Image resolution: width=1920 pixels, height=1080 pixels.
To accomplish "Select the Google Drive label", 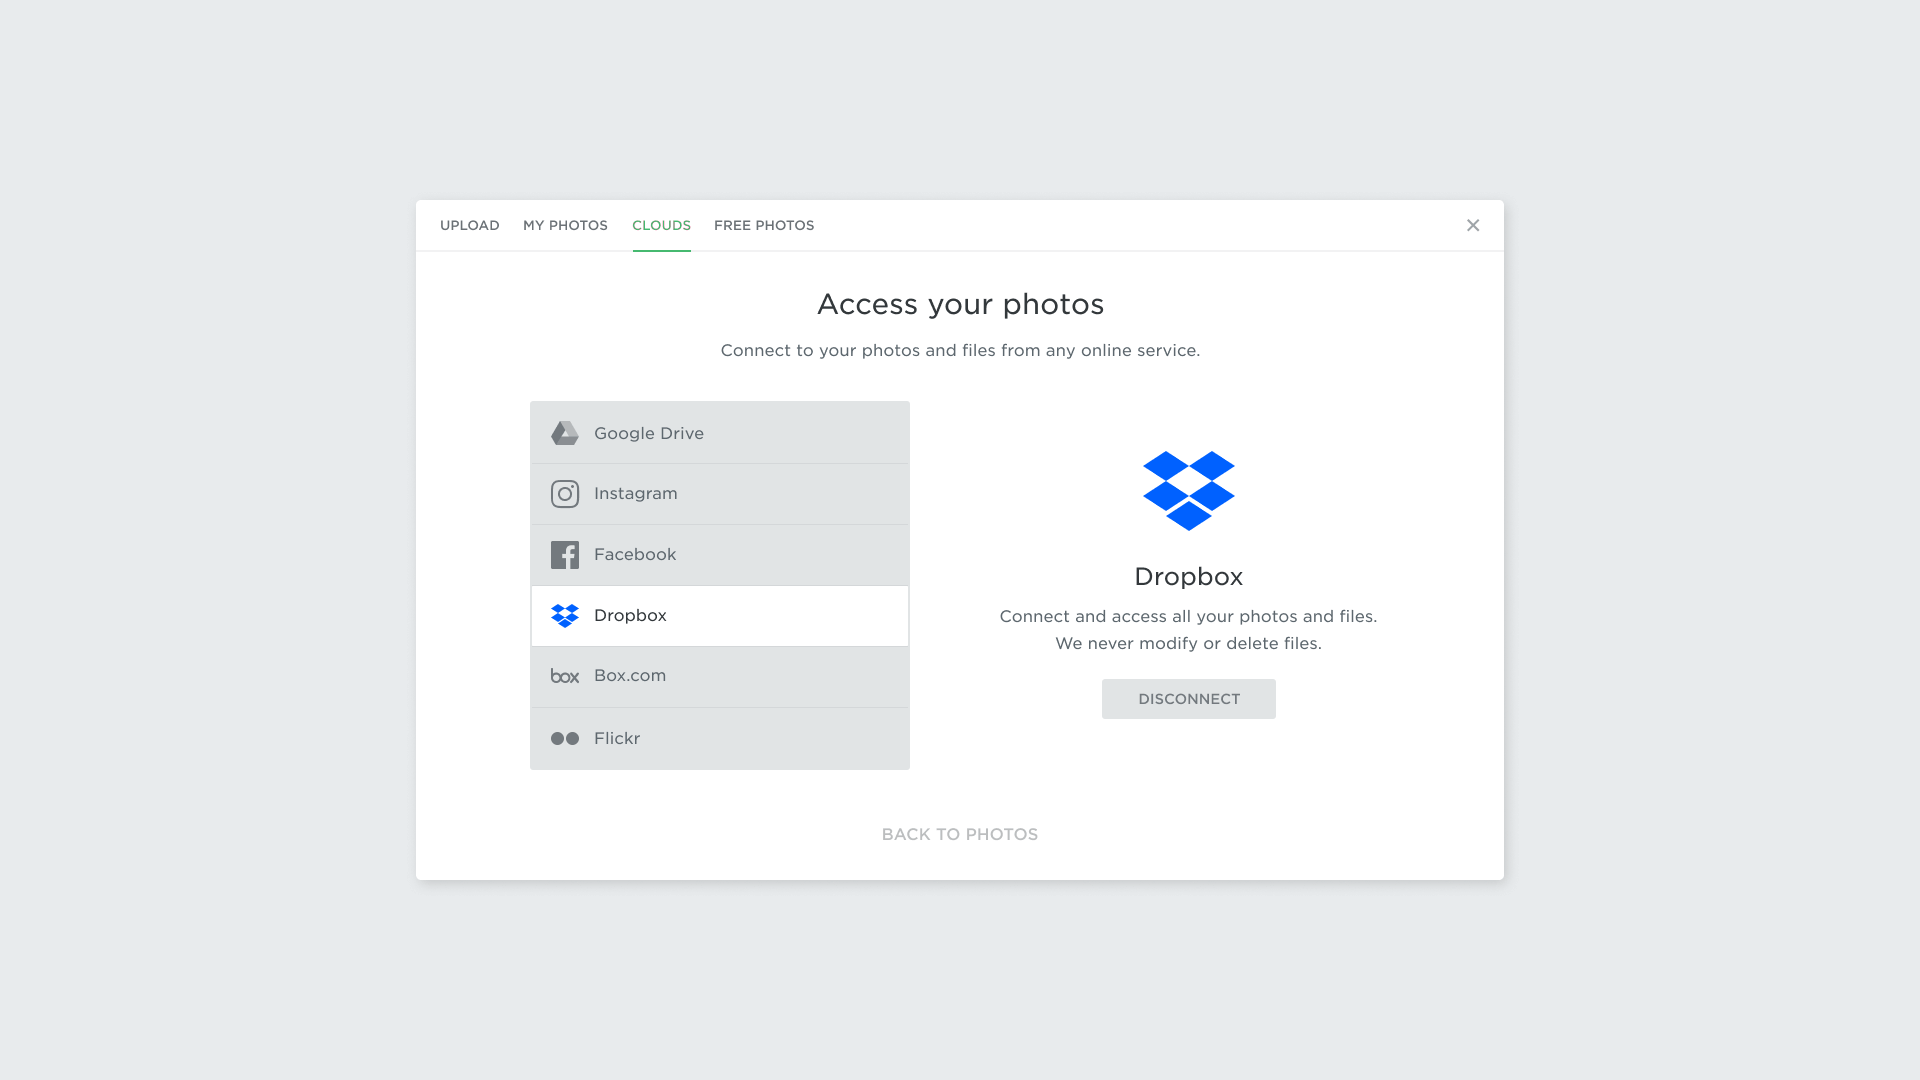I will [649, 433].
